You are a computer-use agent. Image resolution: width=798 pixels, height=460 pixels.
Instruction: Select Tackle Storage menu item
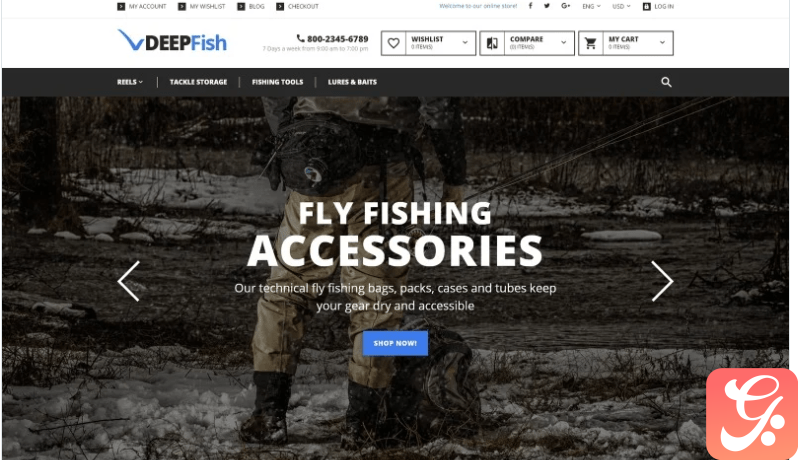point(198,82)
